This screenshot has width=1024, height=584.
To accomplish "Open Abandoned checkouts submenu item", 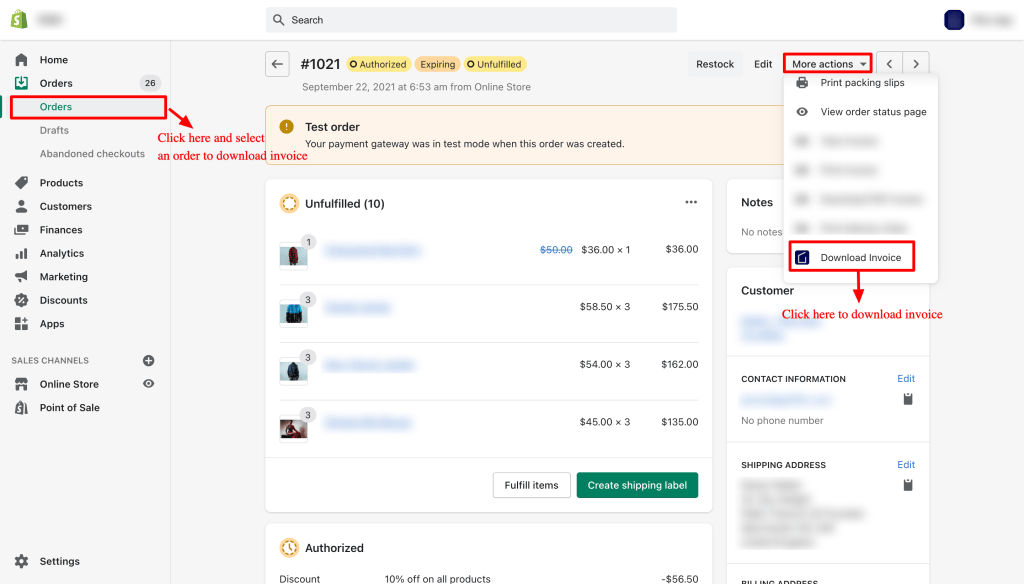I will tap(92, 154).
